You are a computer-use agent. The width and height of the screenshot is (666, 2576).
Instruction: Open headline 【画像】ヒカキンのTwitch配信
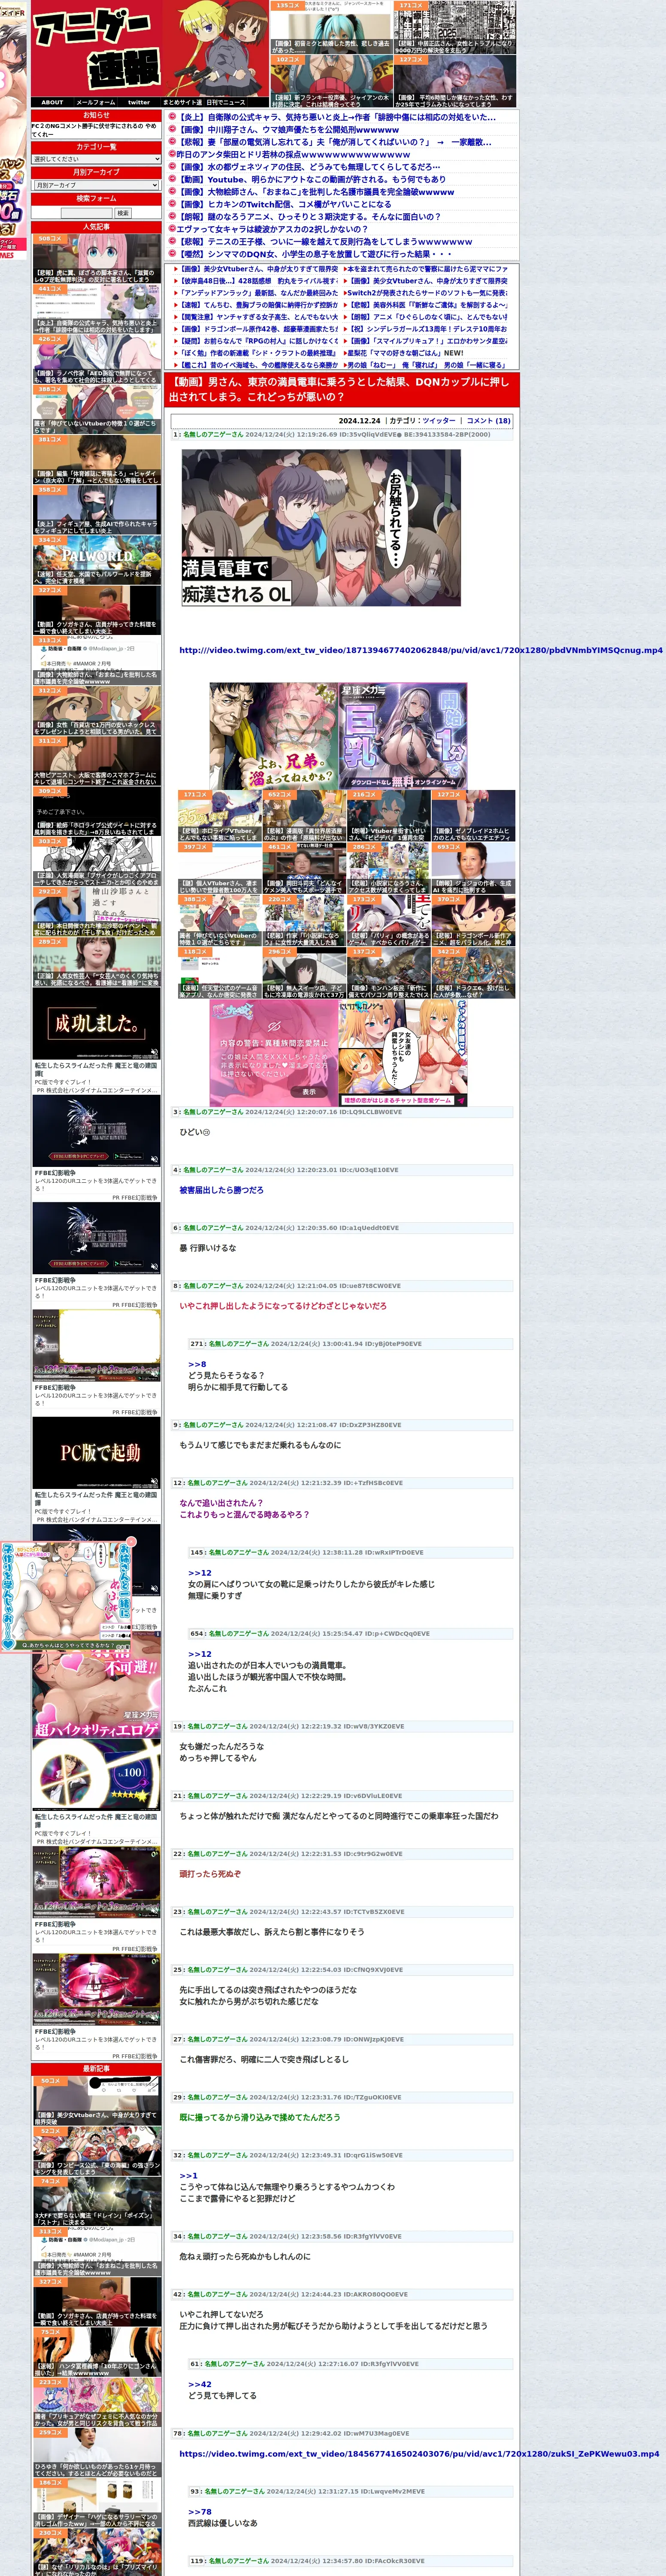(285, 204)
